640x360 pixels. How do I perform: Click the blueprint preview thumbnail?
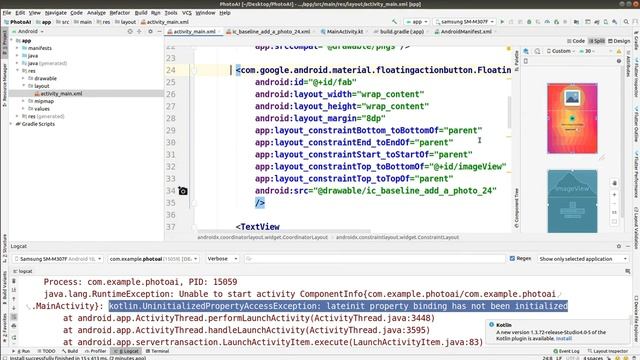click(x=572, y=201)
